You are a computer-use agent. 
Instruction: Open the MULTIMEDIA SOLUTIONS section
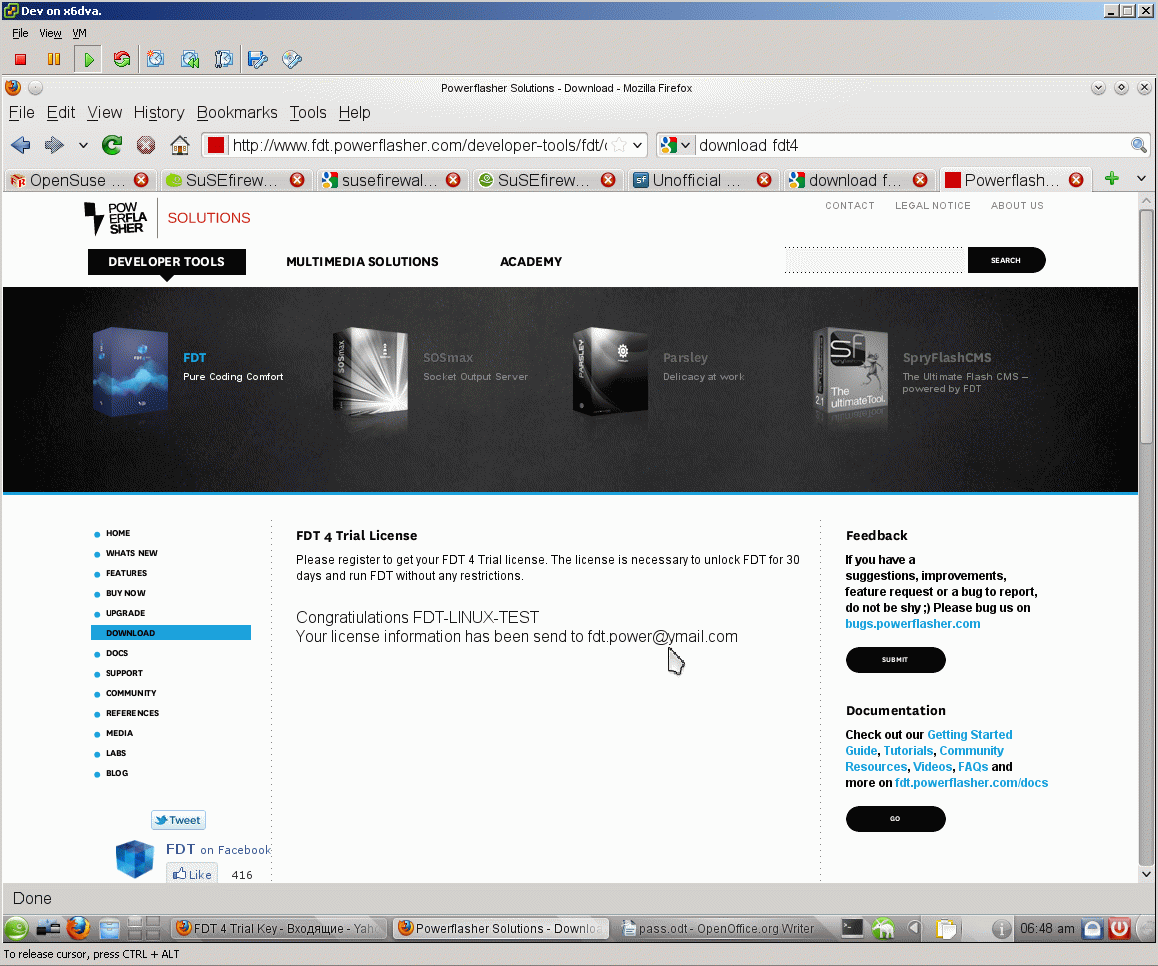pyautogui.click(x=362, y=261)
